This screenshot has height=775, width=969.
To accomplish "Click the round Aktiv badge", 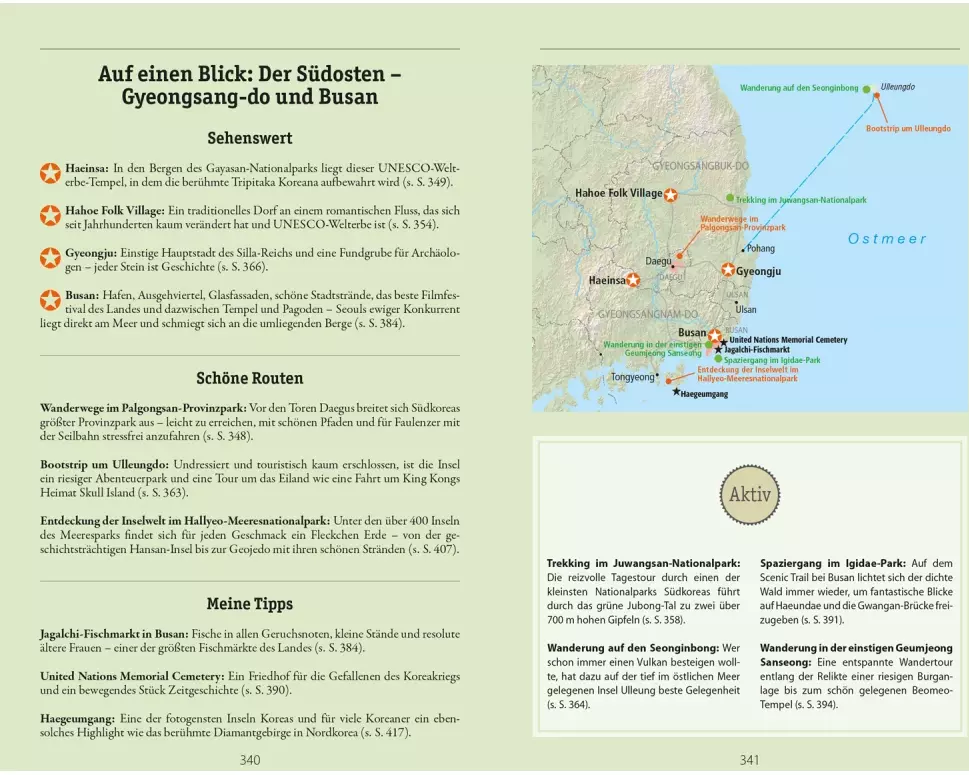I will tap(750, 495).
